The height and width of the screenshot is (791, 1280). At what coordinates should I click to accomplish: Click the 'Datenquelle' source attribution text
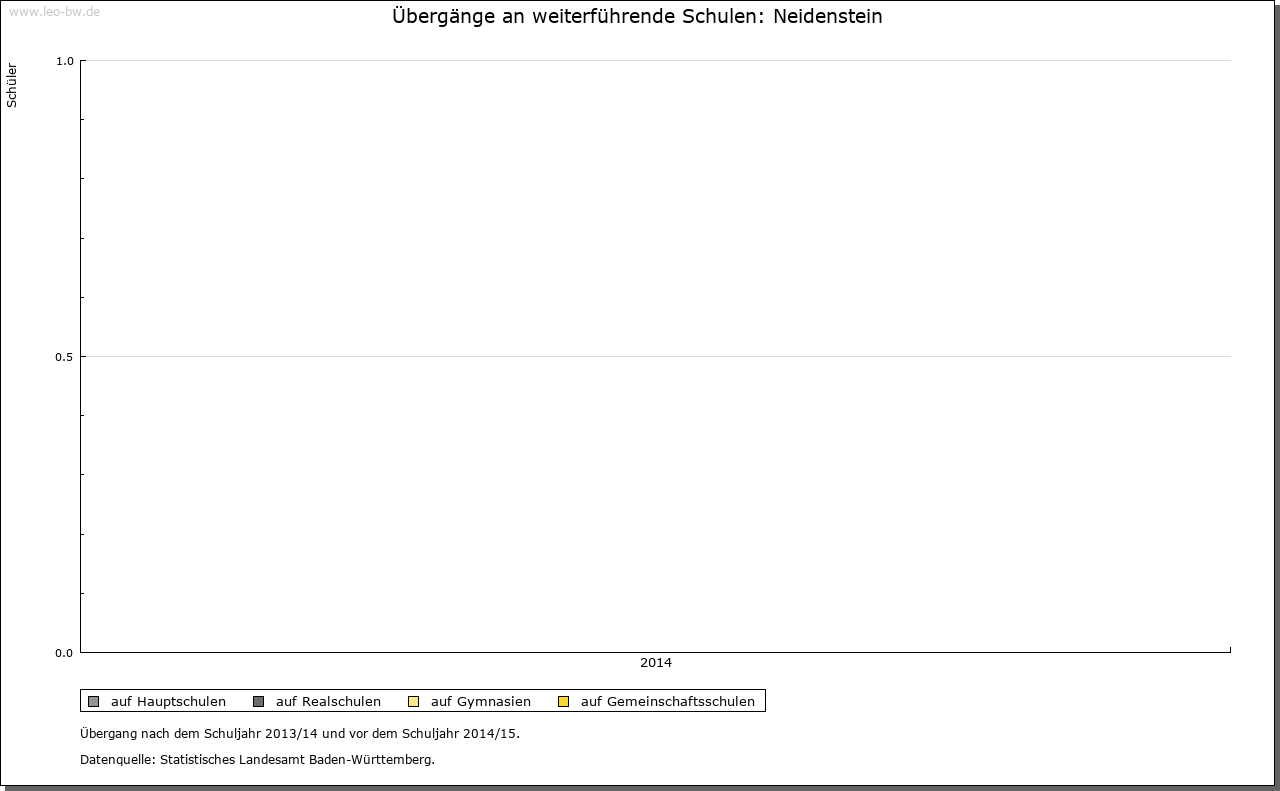[x=257, y=759]
